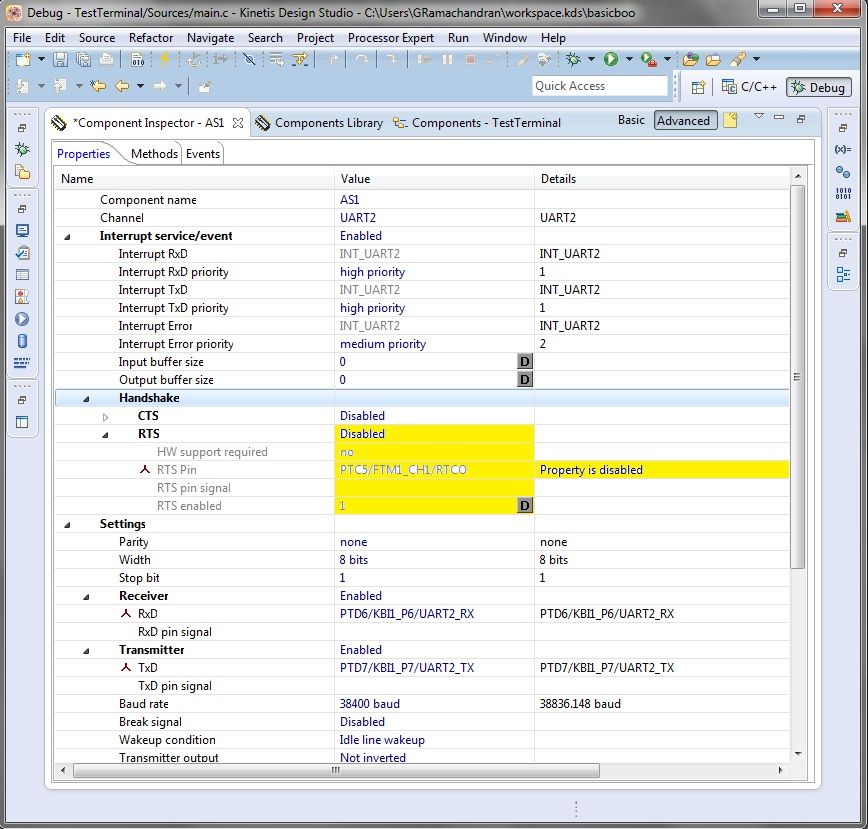Open the Processor Expert menu
The height and width of the screenshot is (829, 868).
[391, 38]
